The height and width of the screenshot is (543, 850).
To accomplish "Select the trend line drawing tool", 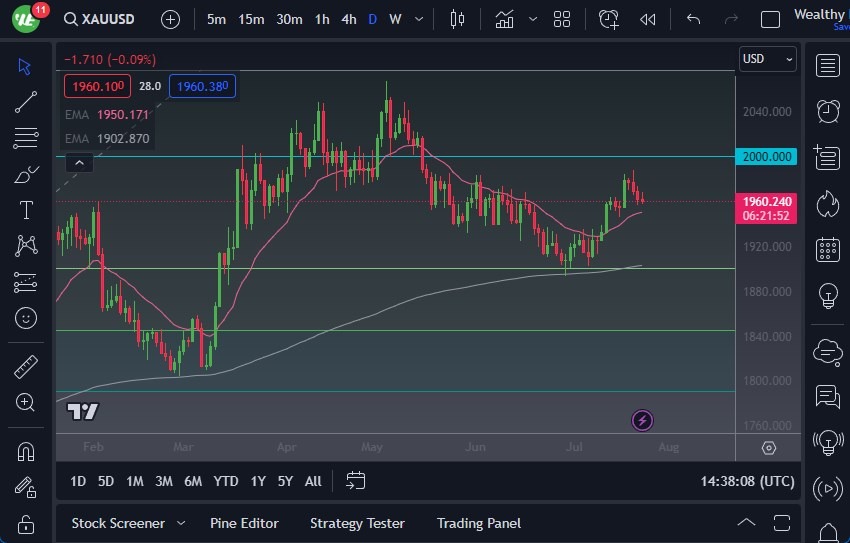I will pos(26,102).
